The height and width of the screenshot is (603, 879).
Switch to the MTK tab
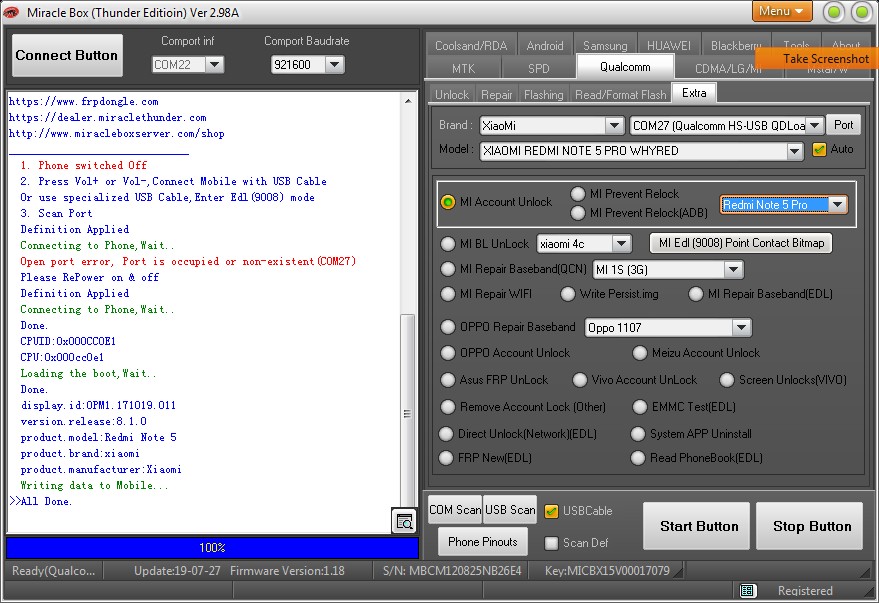click(463, 68)
